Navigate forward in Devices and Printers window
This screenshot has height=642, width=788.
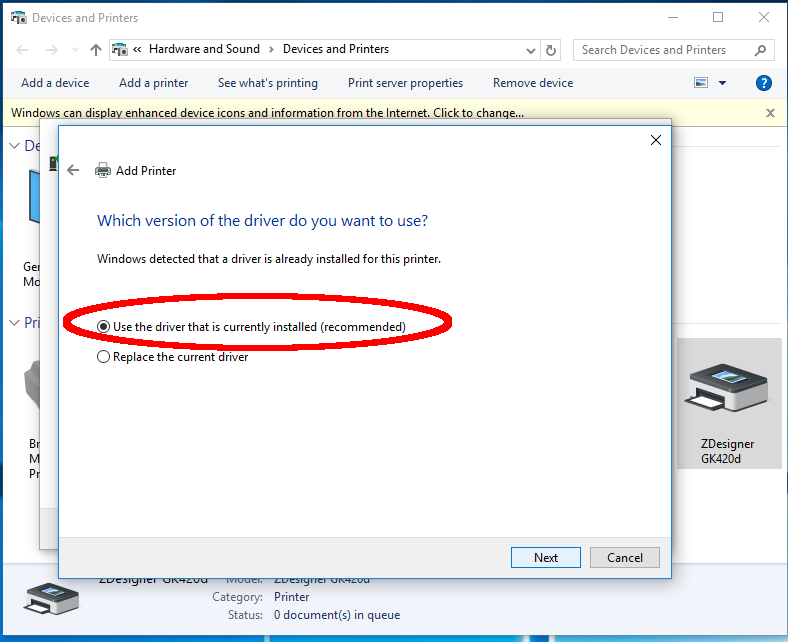coord(51,50)
